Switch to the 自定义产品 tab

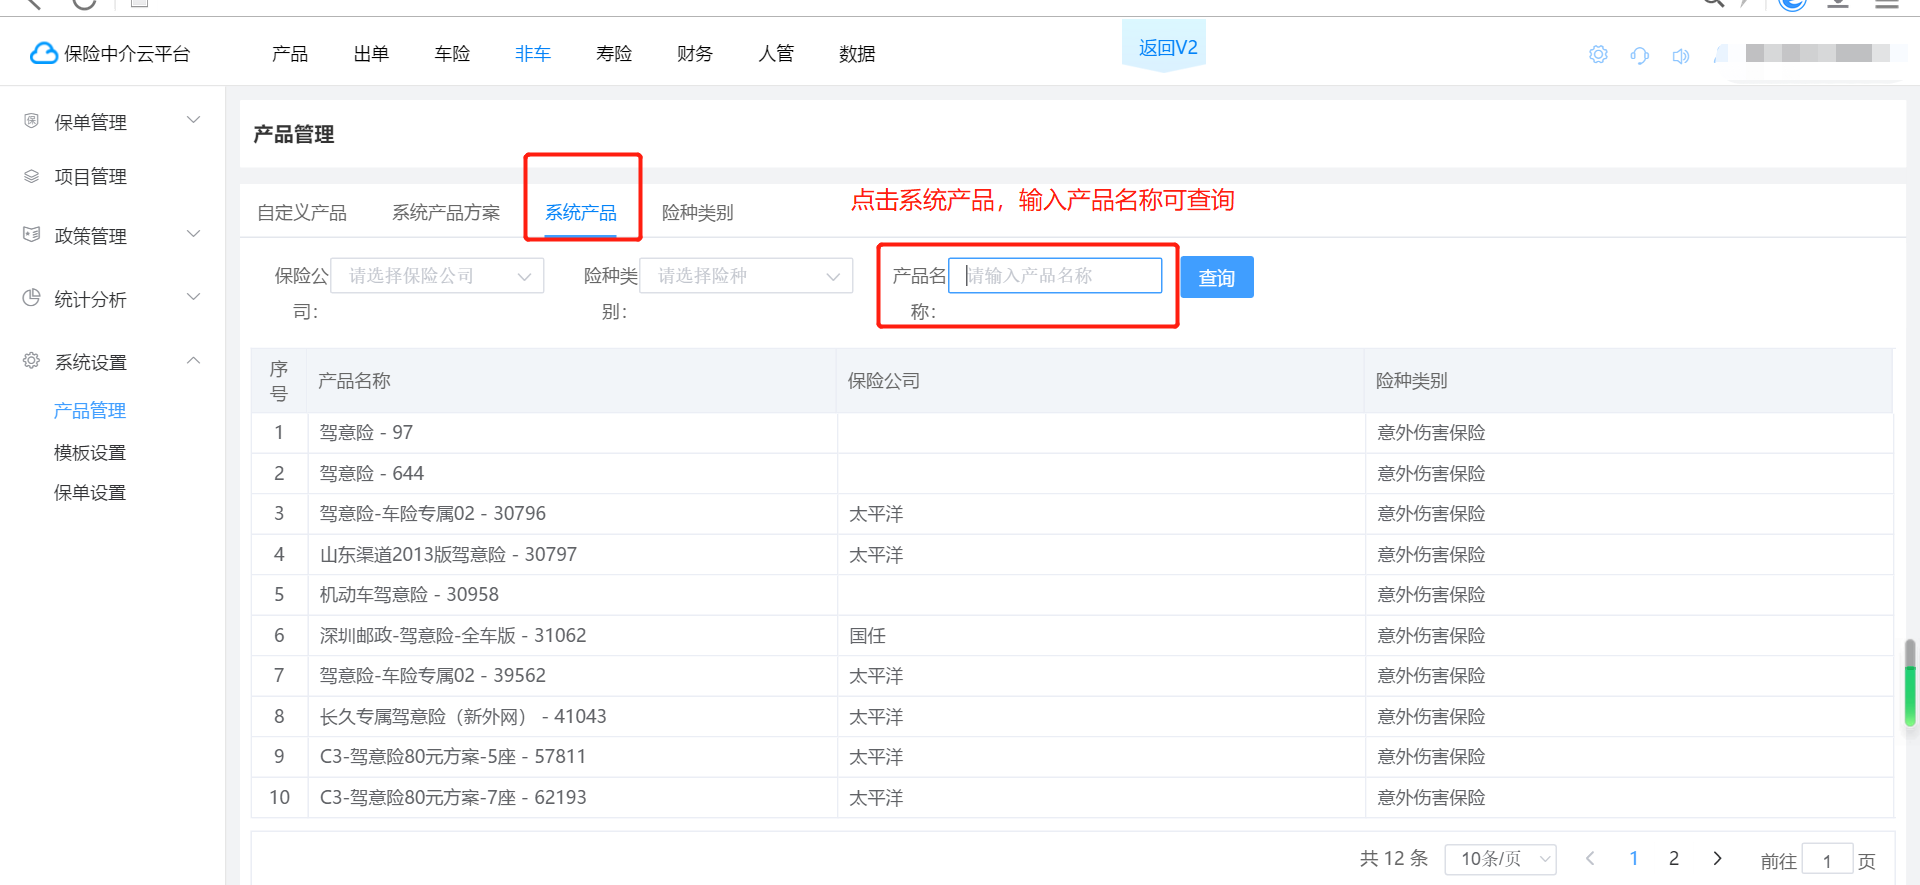(302, 213)
